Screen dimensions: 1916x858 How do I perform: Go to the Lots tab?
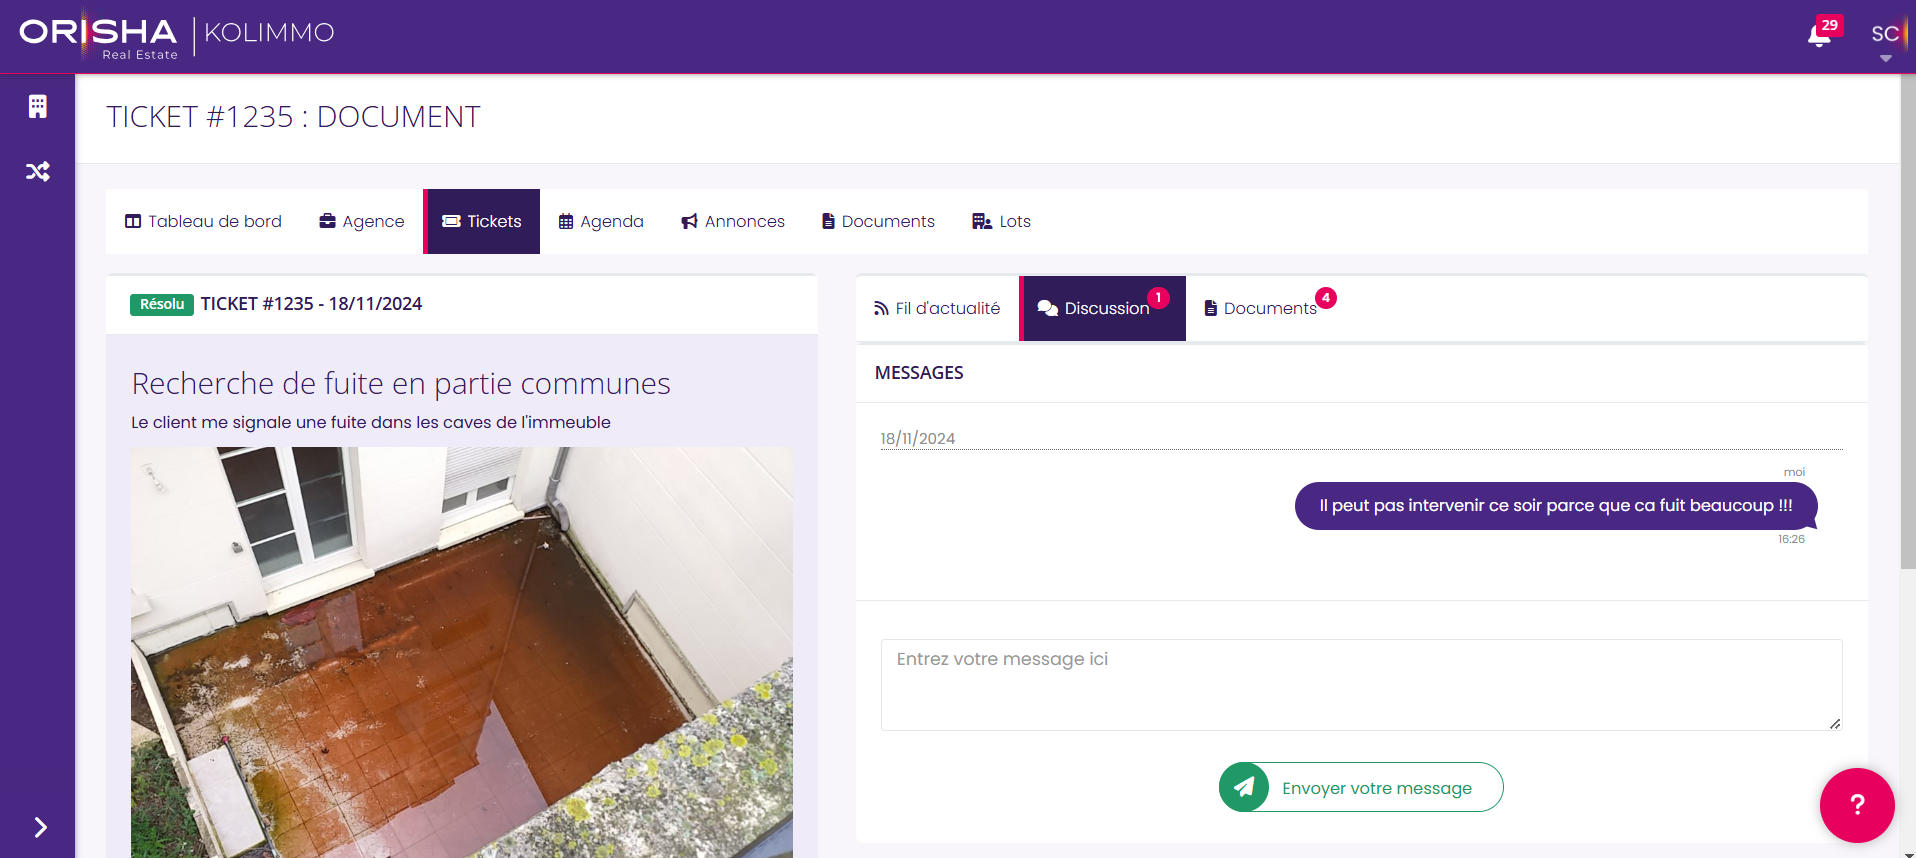pyautogui.click(x=1001, y=221)
